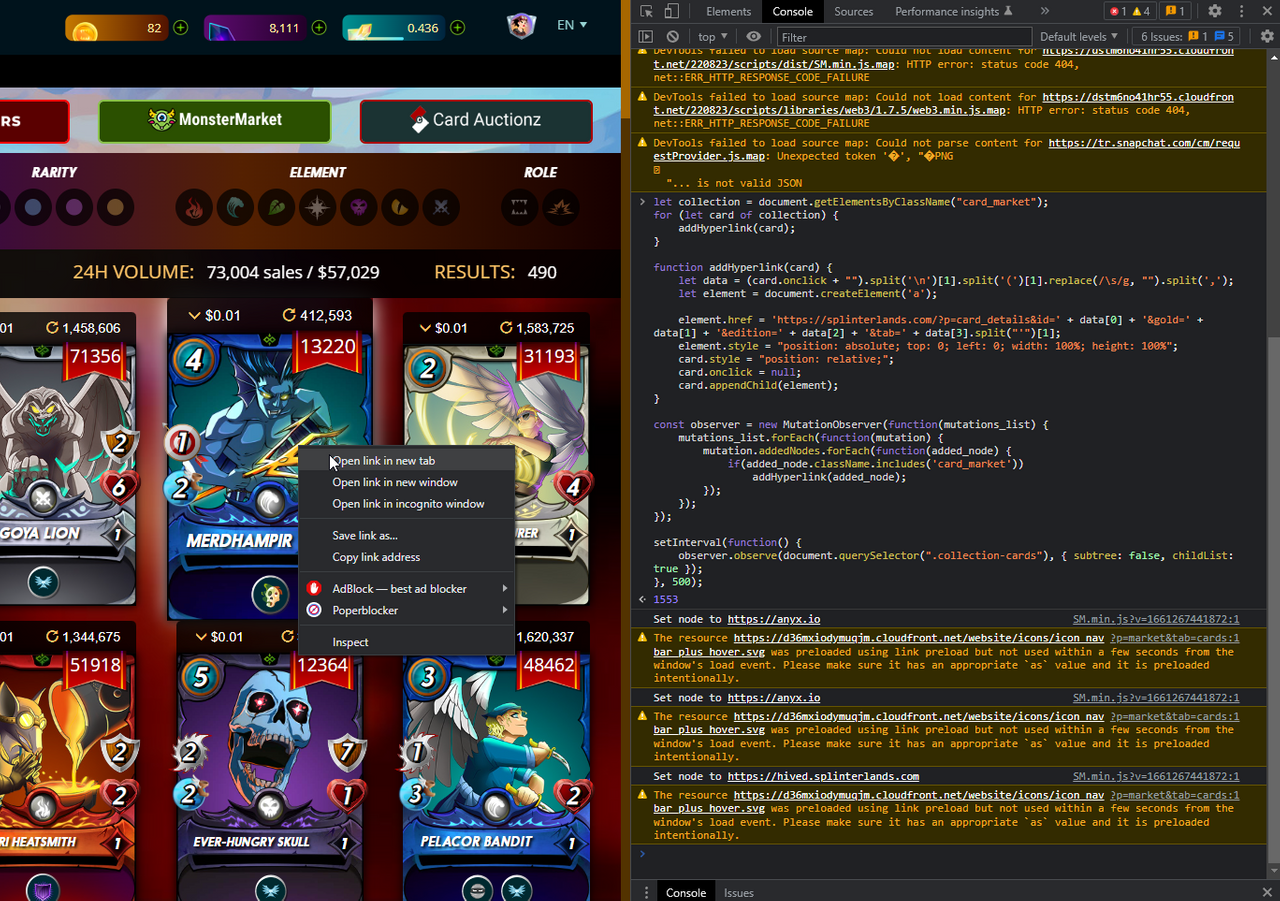Toggle live expression eye icon
The width and height of the screenshot is (1280, 901).
[x=754, y=36]
